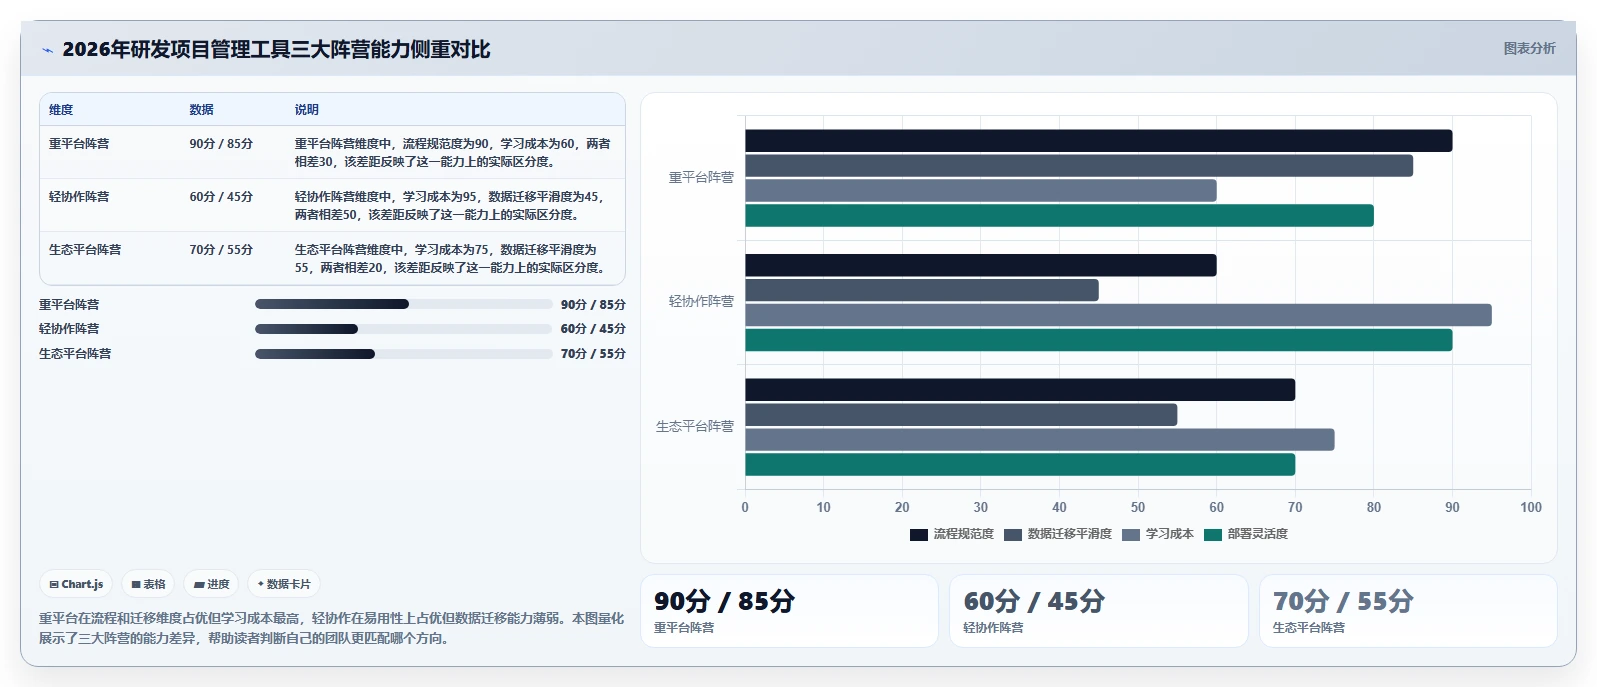Click the footer summary starting with 重平台在流程
The image size is (1597, 687).
(331, 629)
